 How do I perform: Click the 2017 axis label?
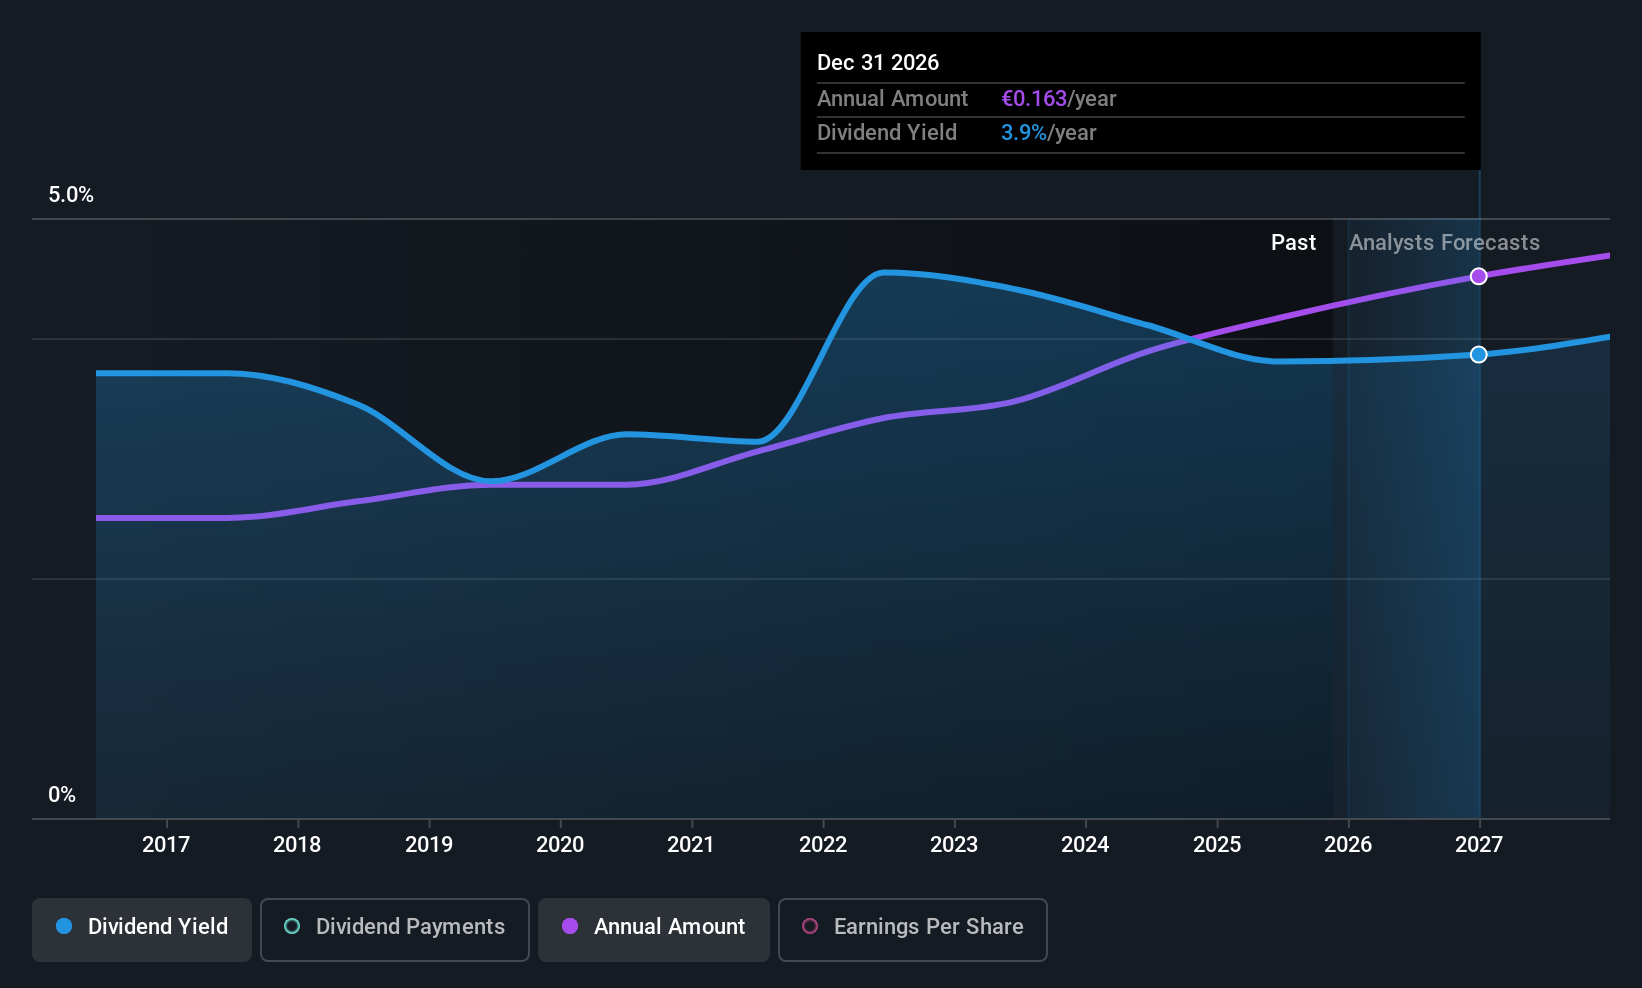[166, 844]
